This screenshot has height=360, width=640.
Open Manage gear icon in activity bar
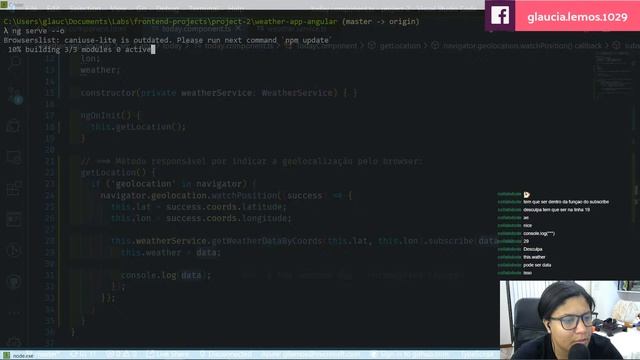click(x=14, y=342)
